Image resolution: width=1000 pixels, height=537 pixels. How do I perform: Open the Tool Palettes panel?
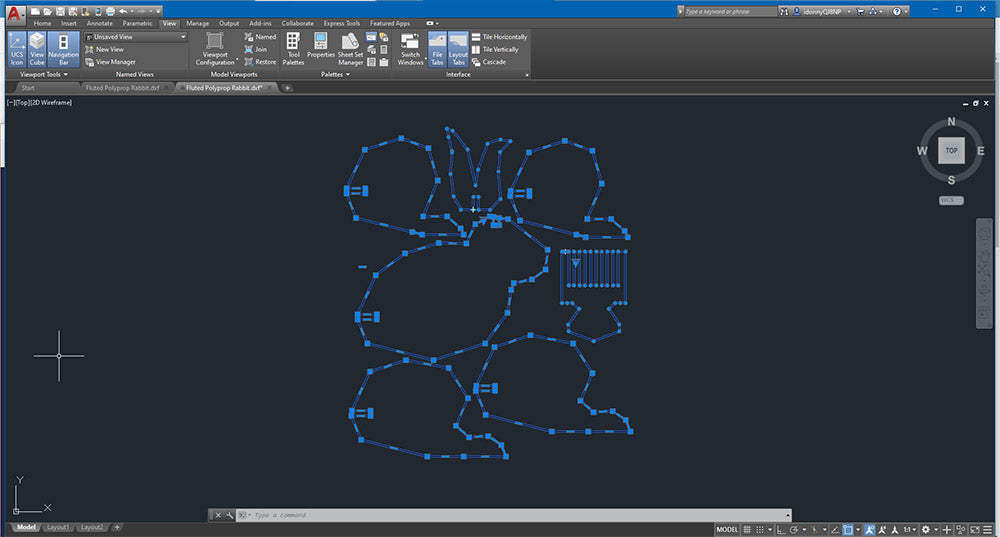293,48
